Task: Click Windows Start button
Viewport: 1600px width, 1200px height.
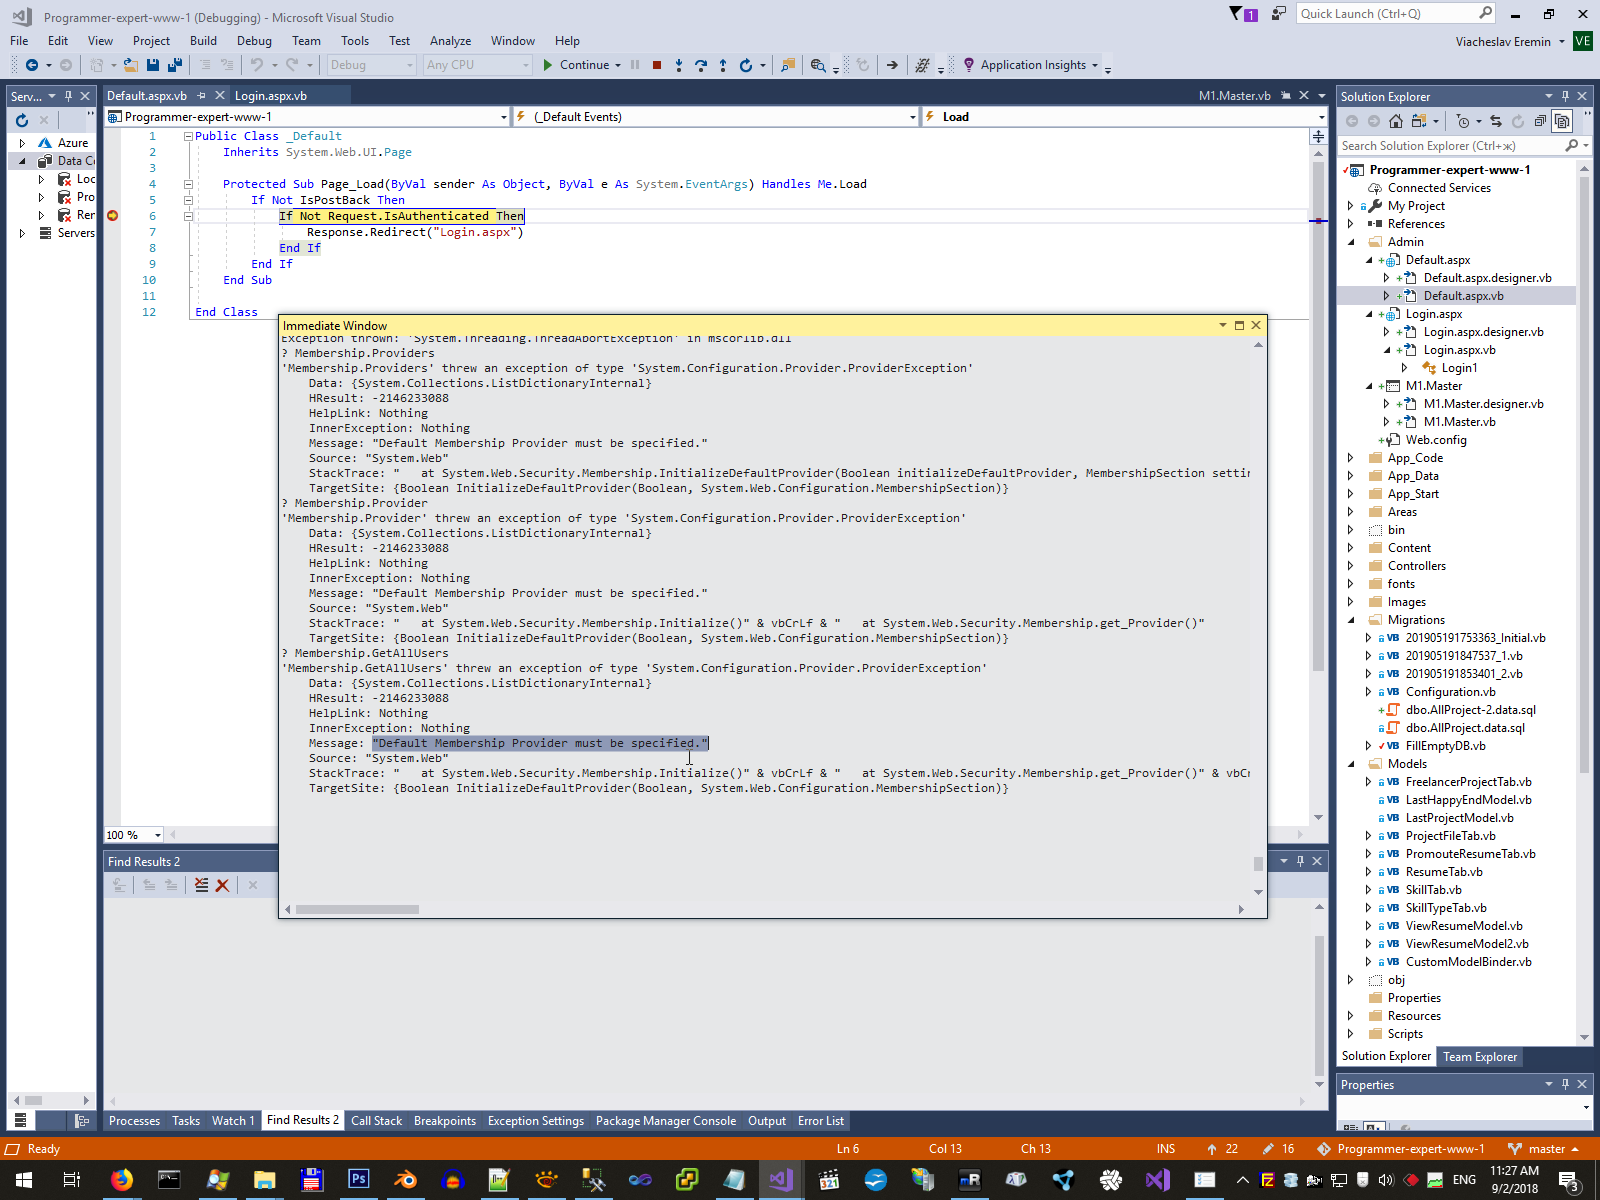Action: coord(24,1180)
